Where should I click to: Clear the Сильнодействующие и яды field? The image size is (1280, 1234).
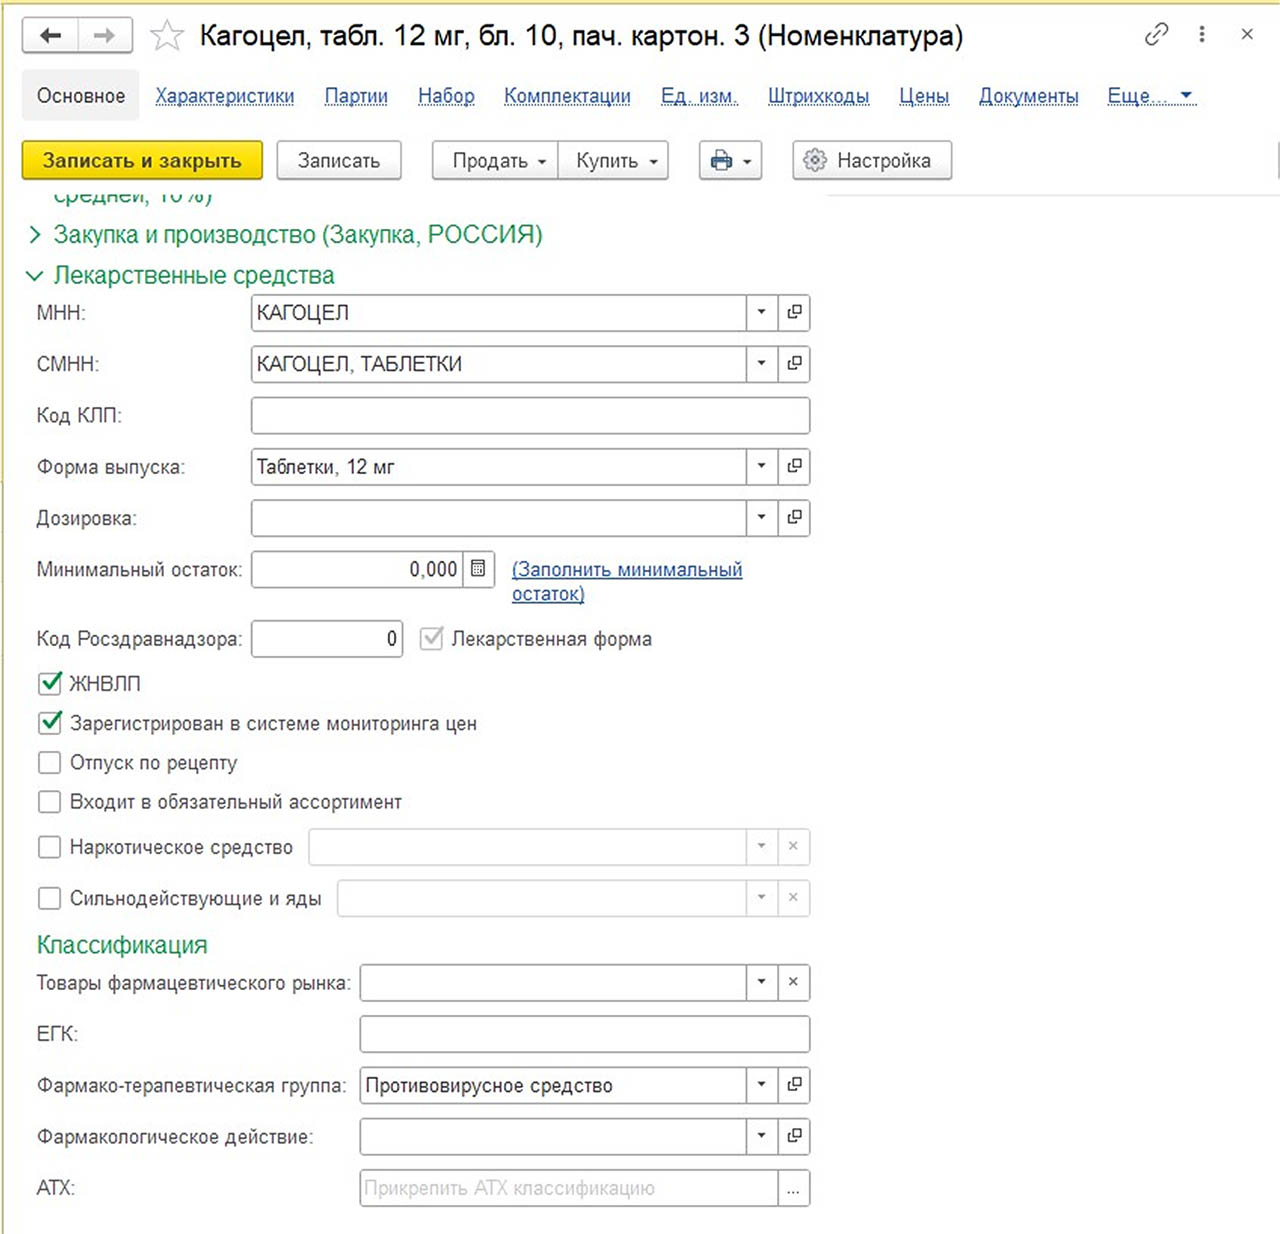793,897
